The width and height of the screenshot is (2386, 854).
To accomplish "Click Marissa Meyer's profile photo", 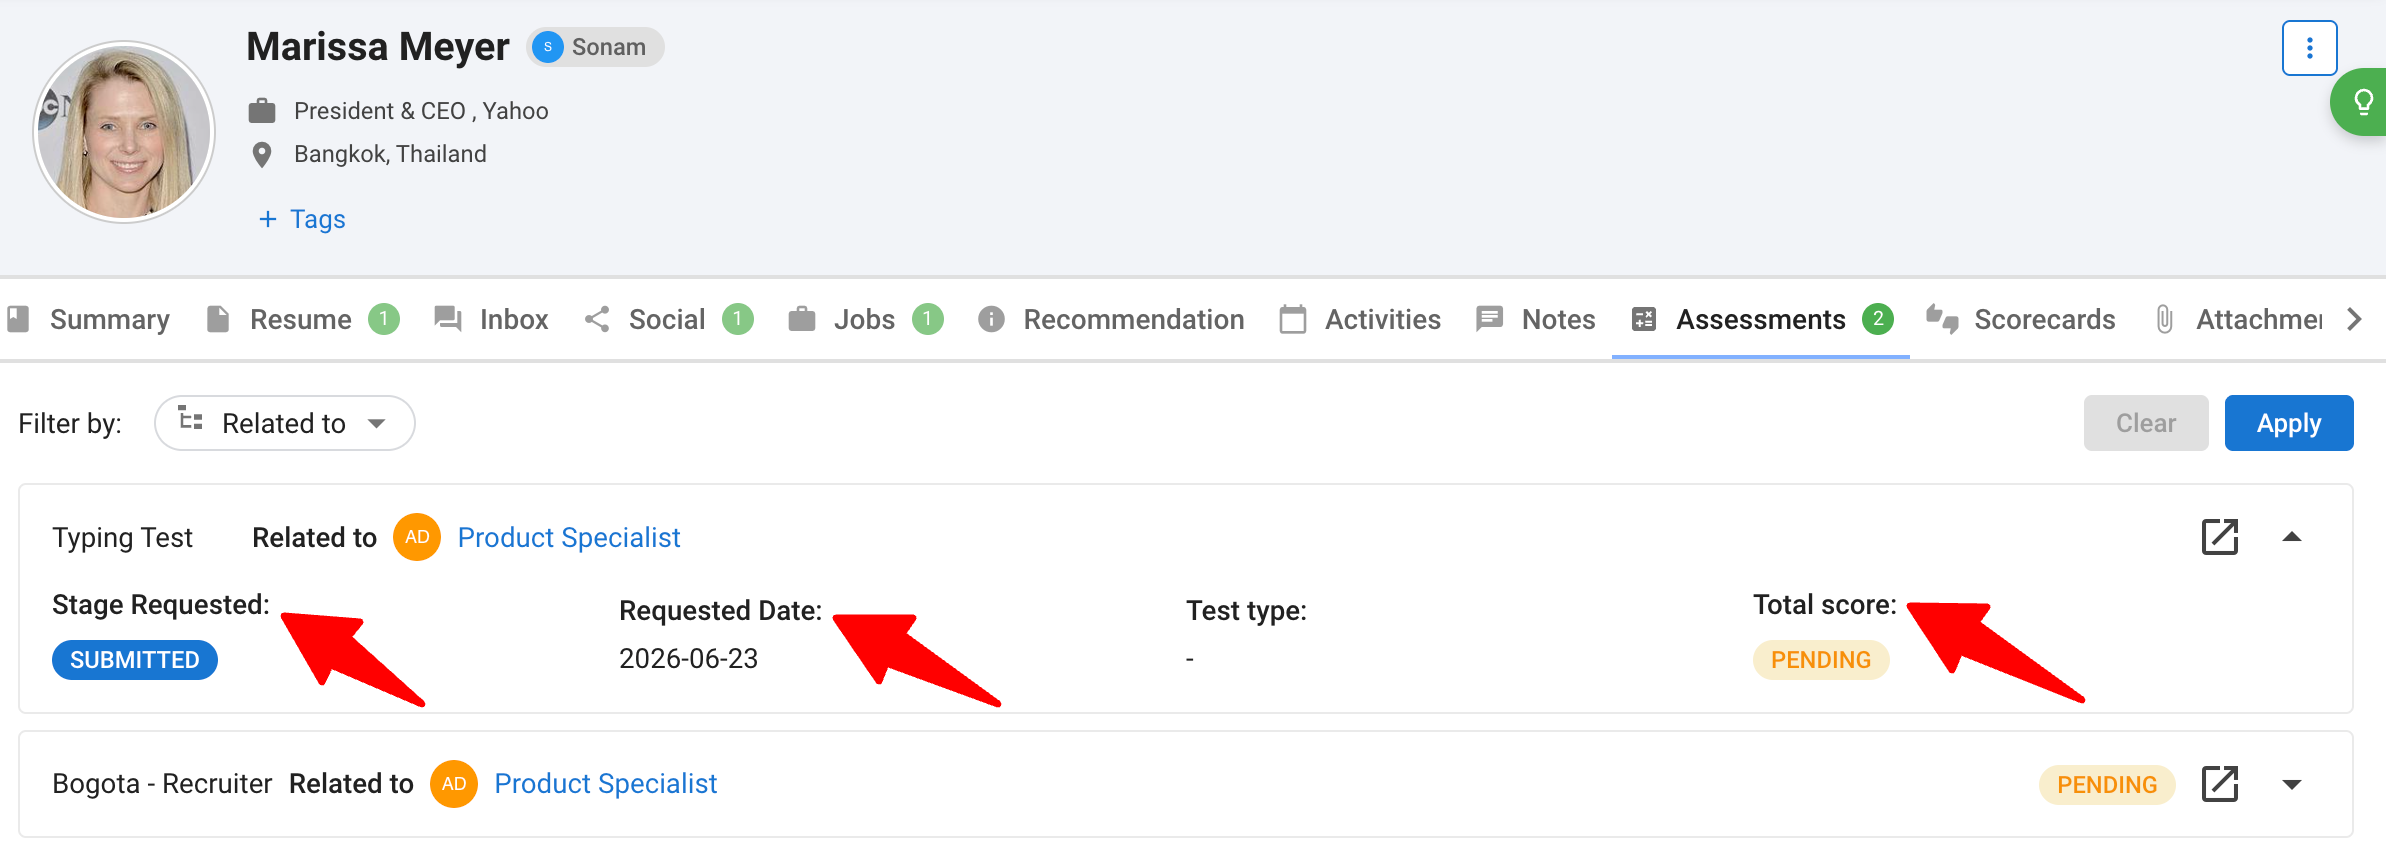I will (124, 131).
